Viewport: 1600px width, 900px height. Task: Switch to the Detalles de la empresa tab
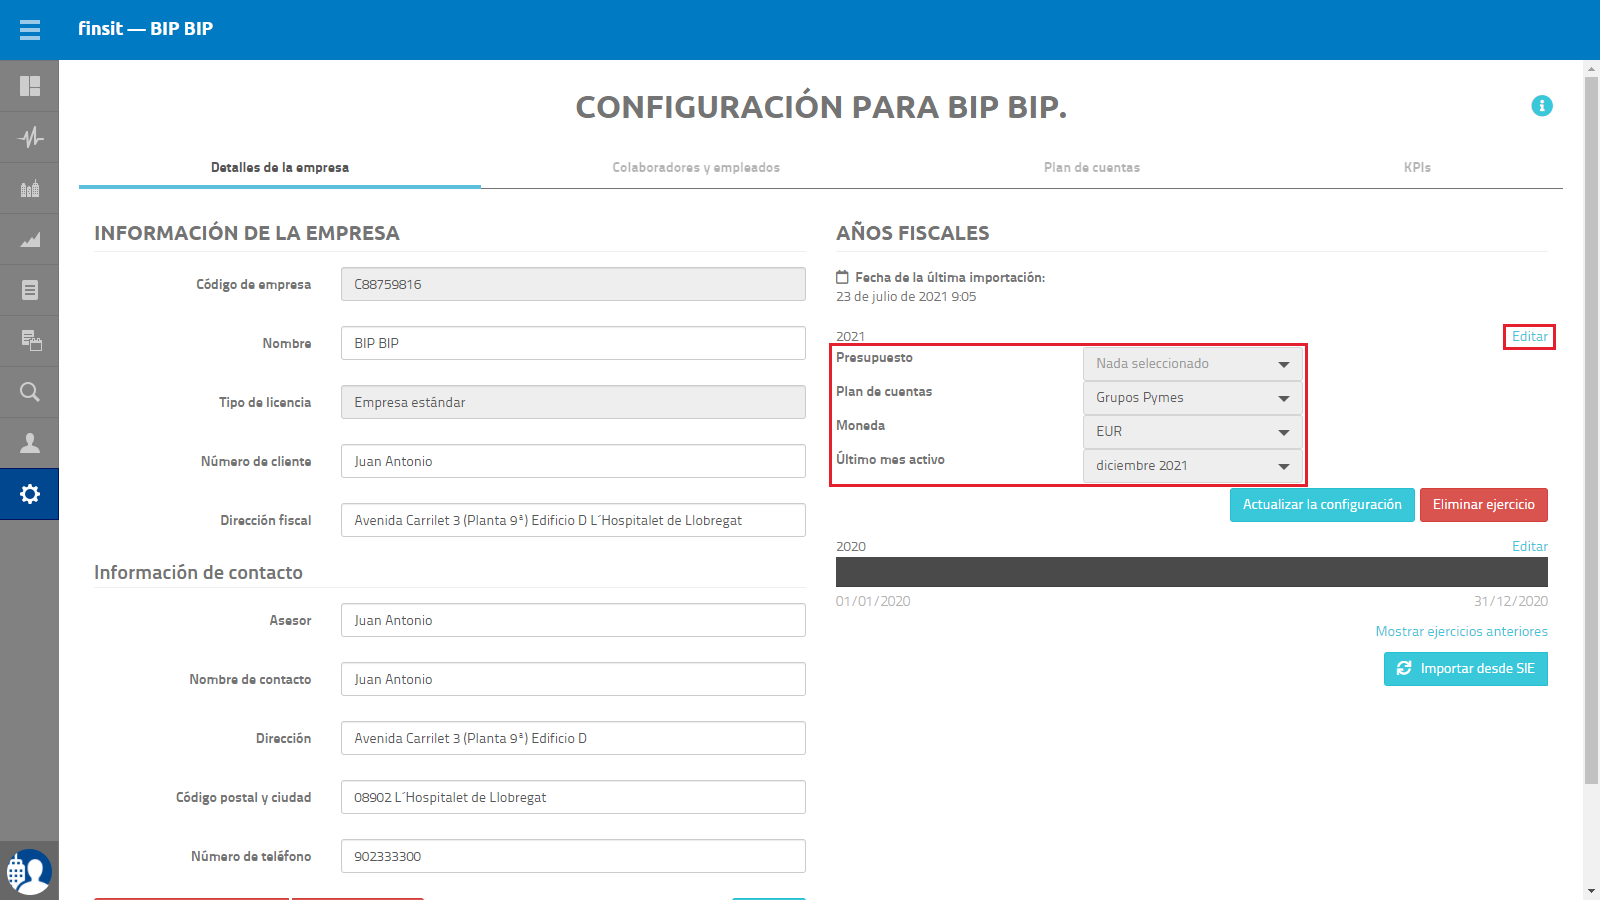pyautogui.click(x=280, y=168)
